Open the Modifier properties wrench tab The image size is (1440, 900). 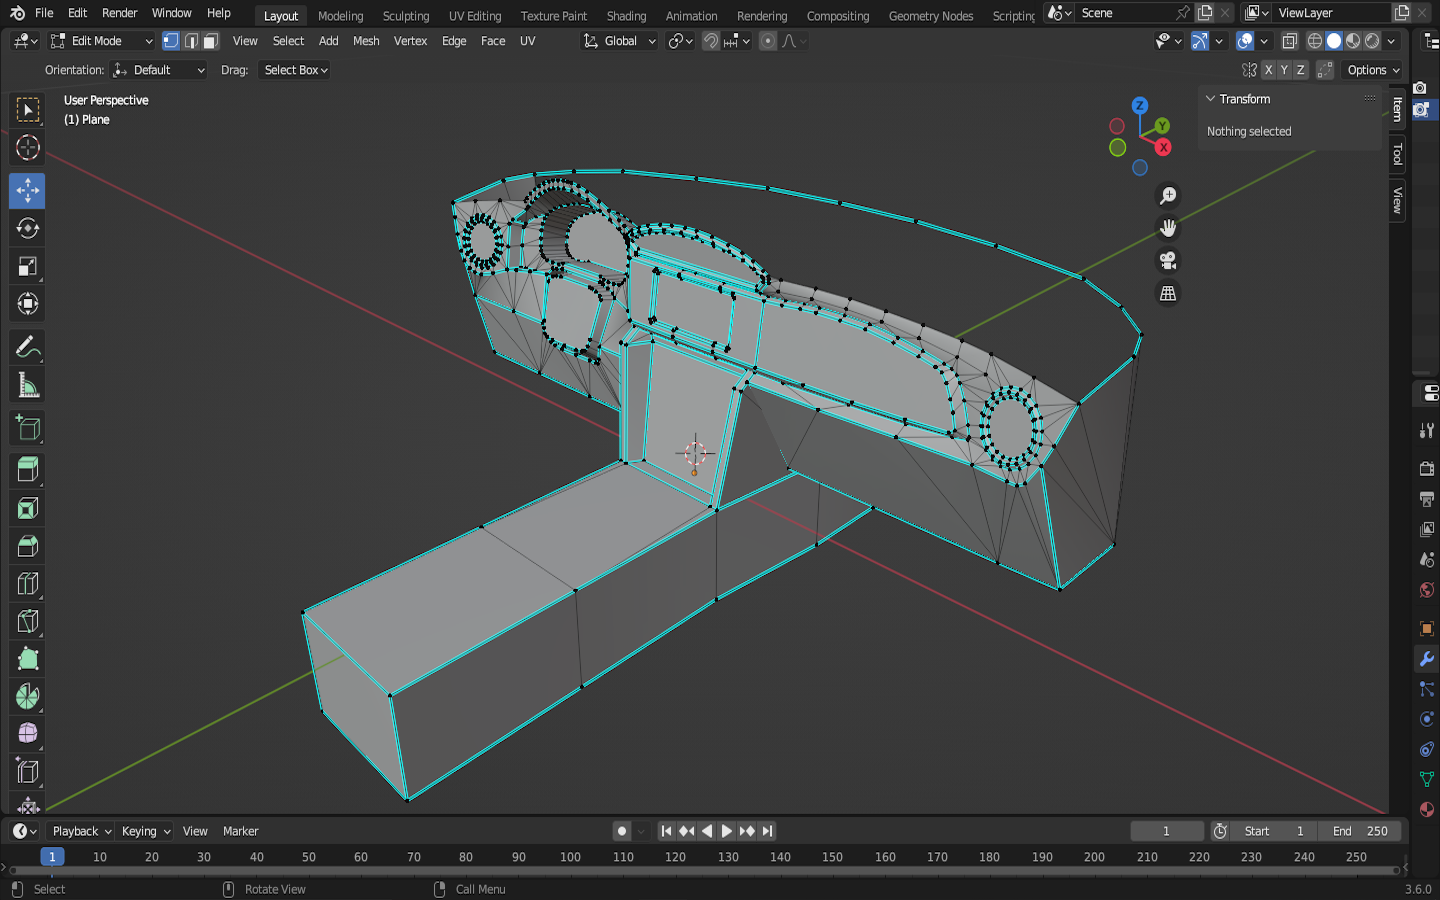1426,659
